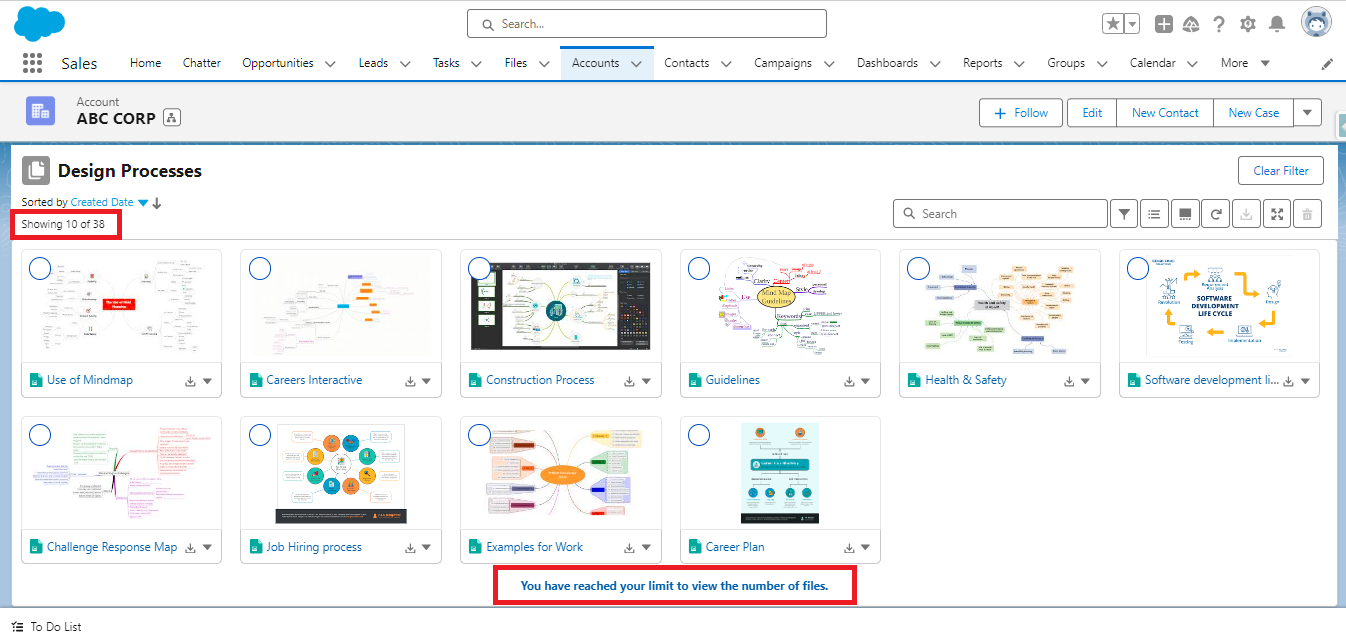Select the Challenge Response Map checkbox
Screen dimensions: 1346x643
pos(40,435)
